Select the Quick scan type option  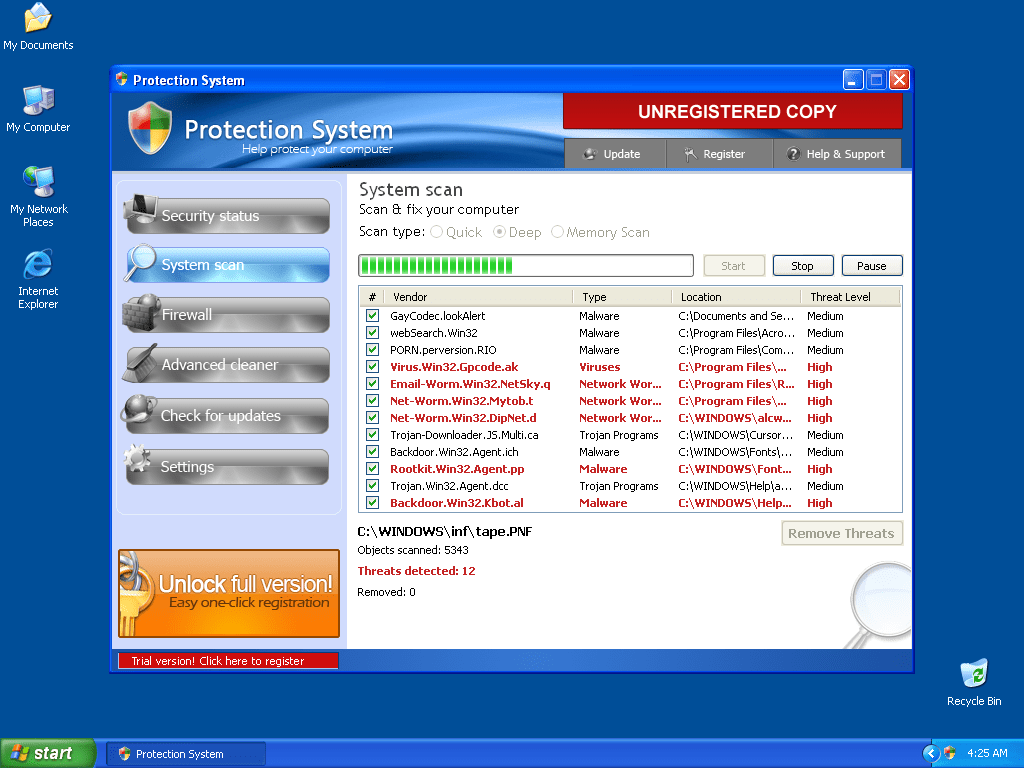(x=436, y=232)
